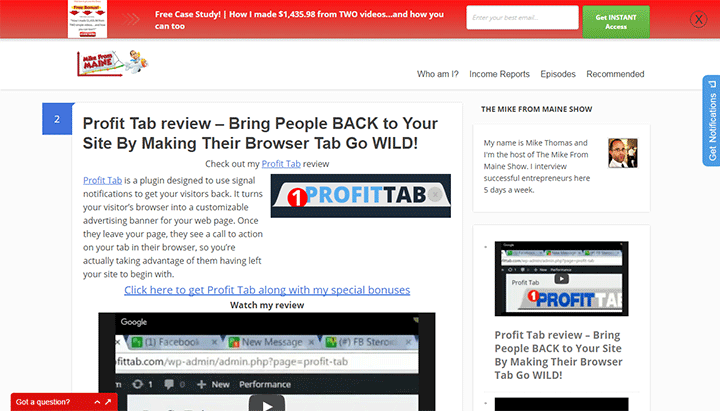Click the Free Case Study banner text
The height and width of the screenshot is (411, 720).
[x=299, y=20]
